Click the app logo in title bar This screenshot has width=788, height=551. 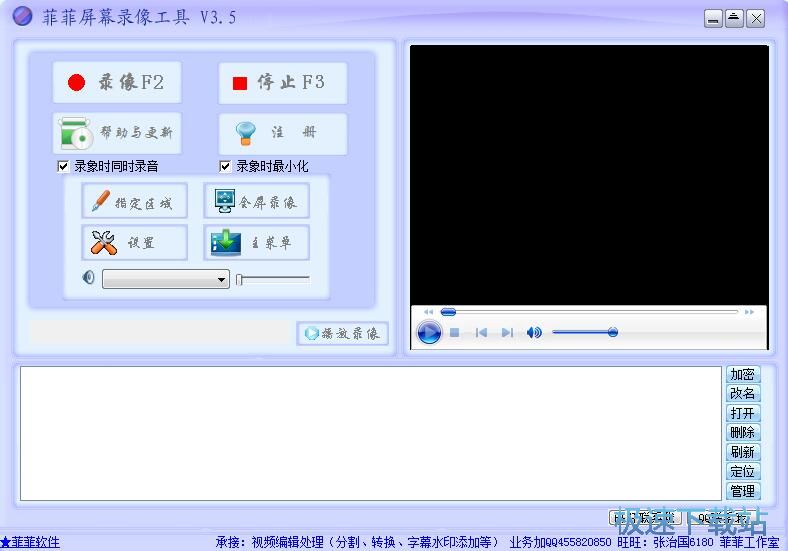(22, 16)
